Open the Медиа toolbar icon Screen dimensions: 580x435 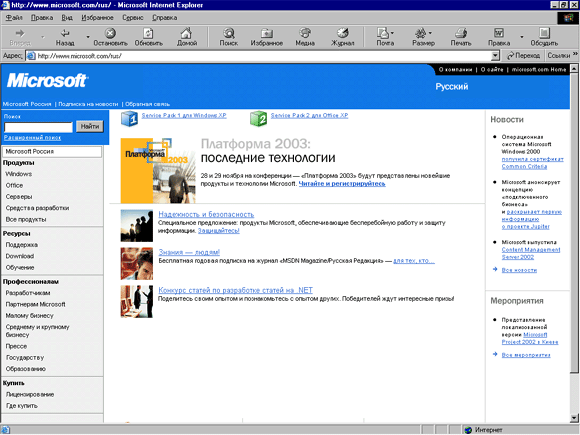[305, 33]
